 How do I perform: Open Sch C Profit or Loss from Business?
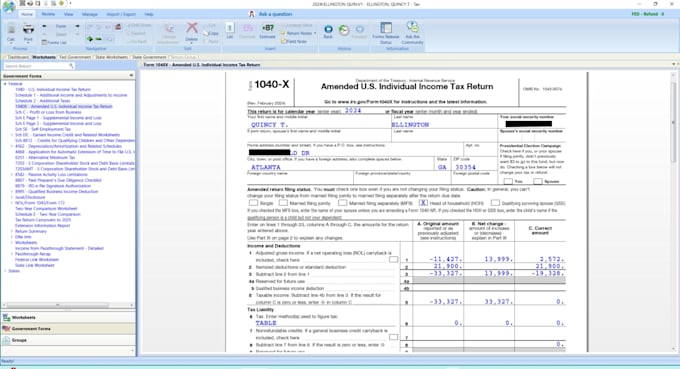tap(48, 112)
